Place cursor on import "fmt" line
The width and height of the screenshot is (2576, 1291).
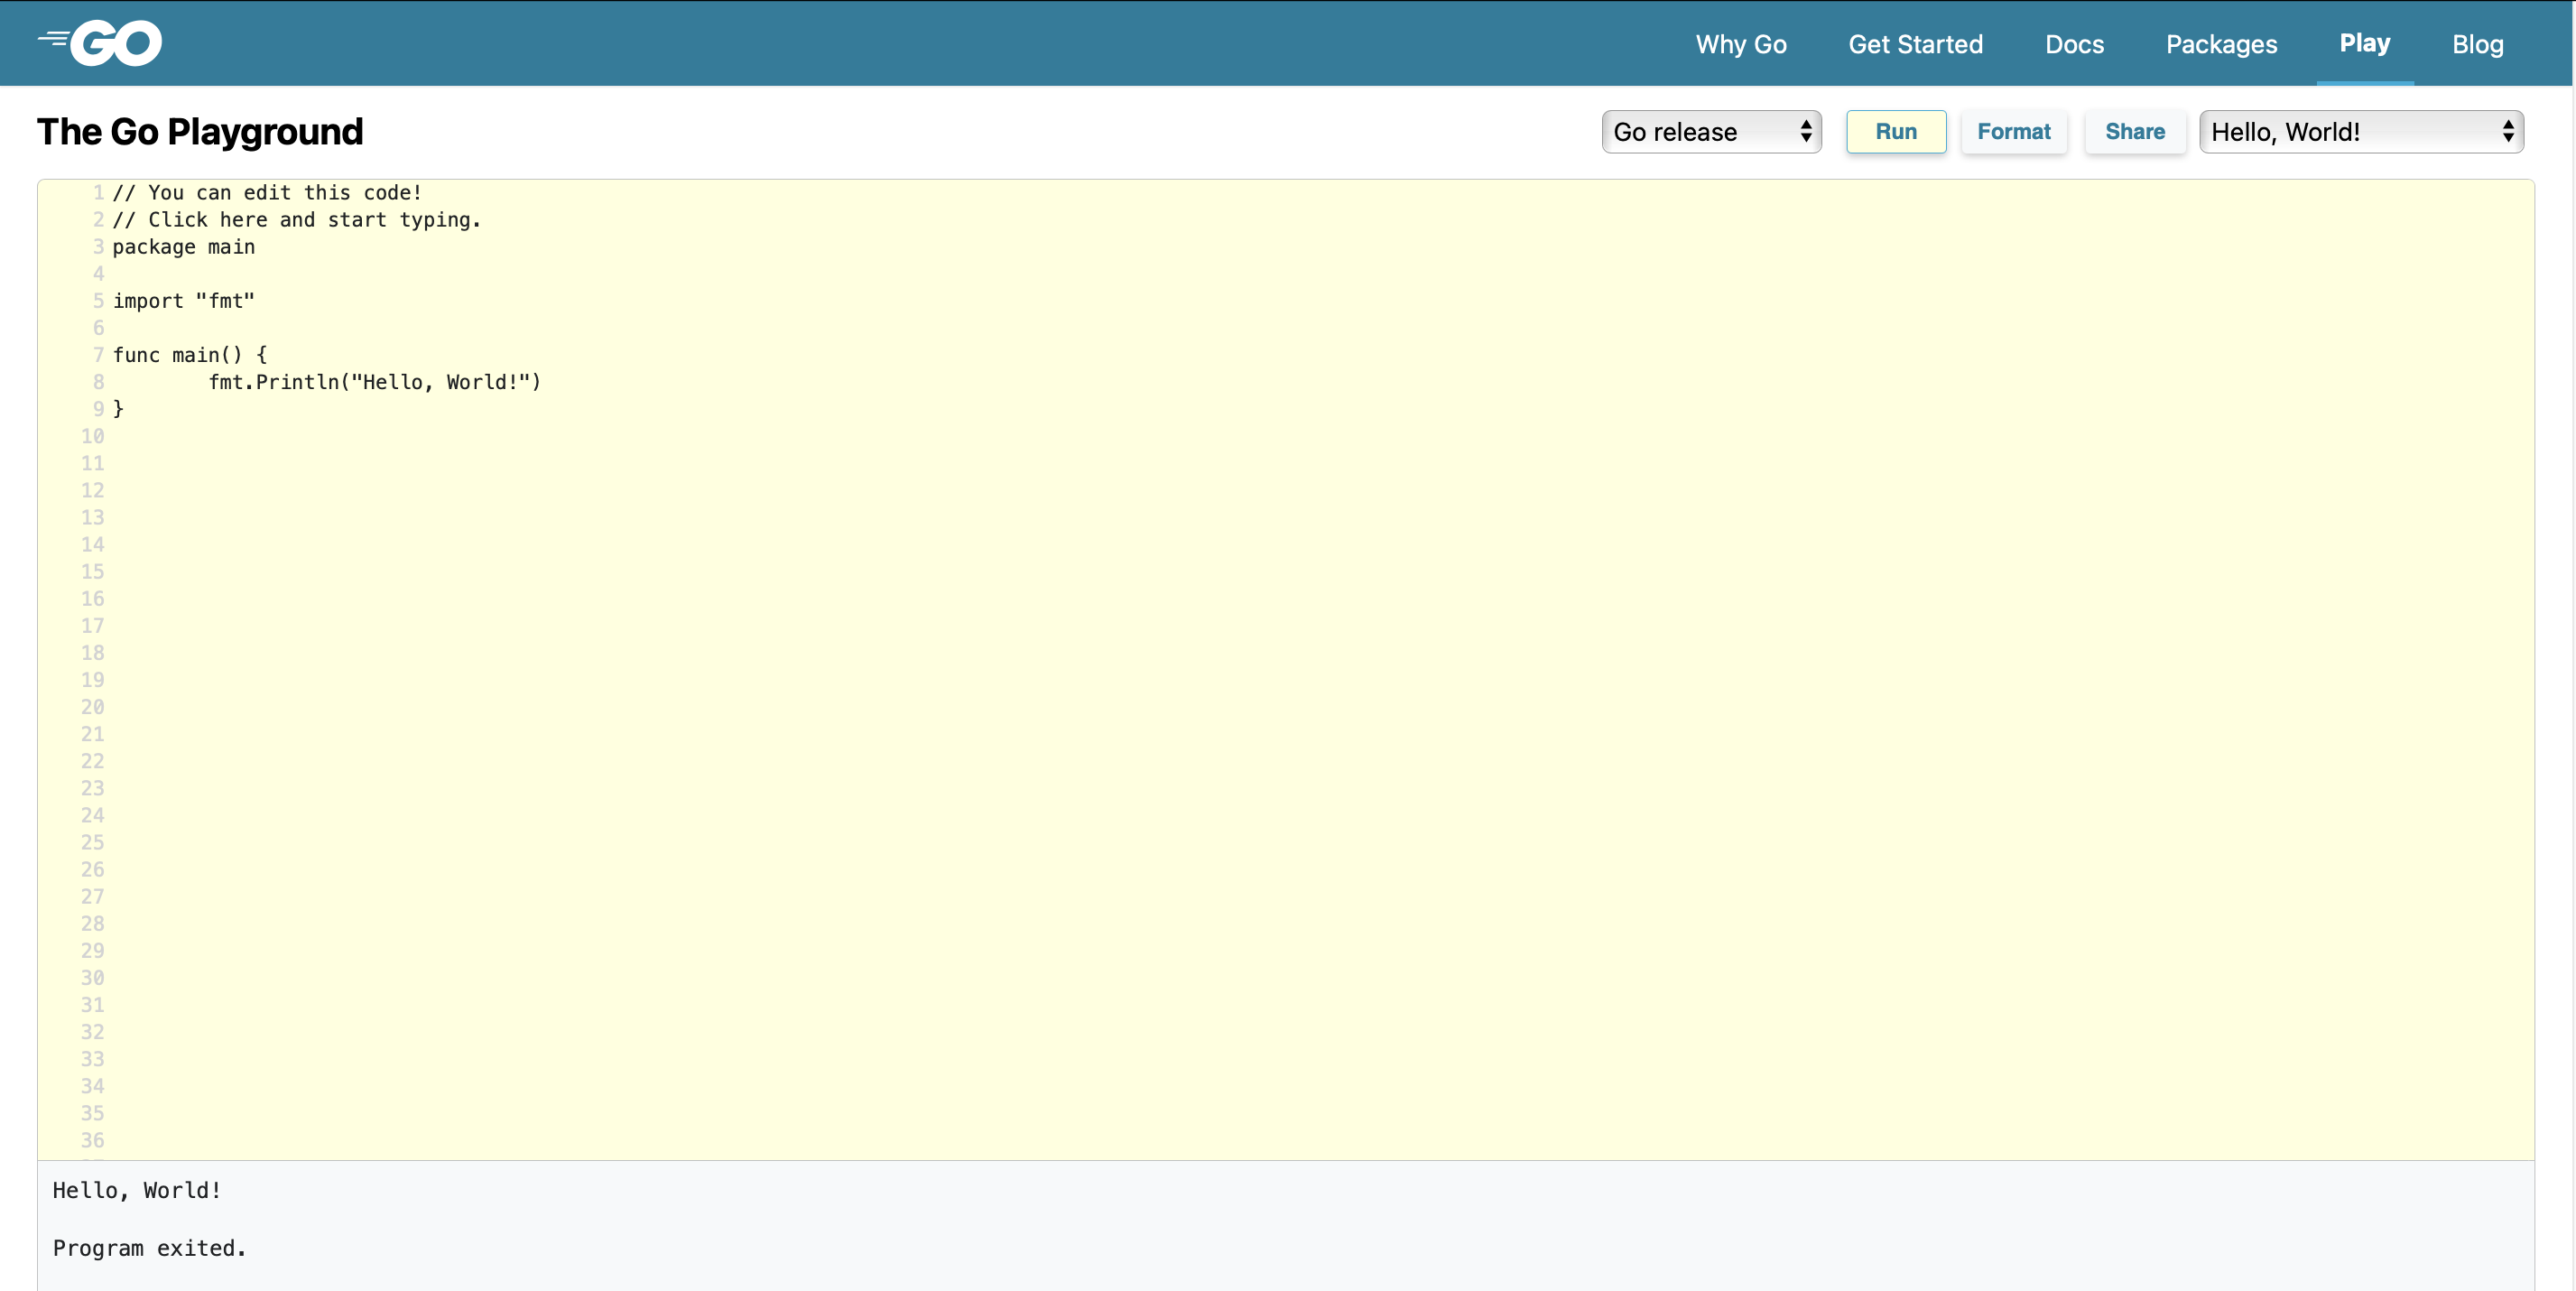pos(184,301)
